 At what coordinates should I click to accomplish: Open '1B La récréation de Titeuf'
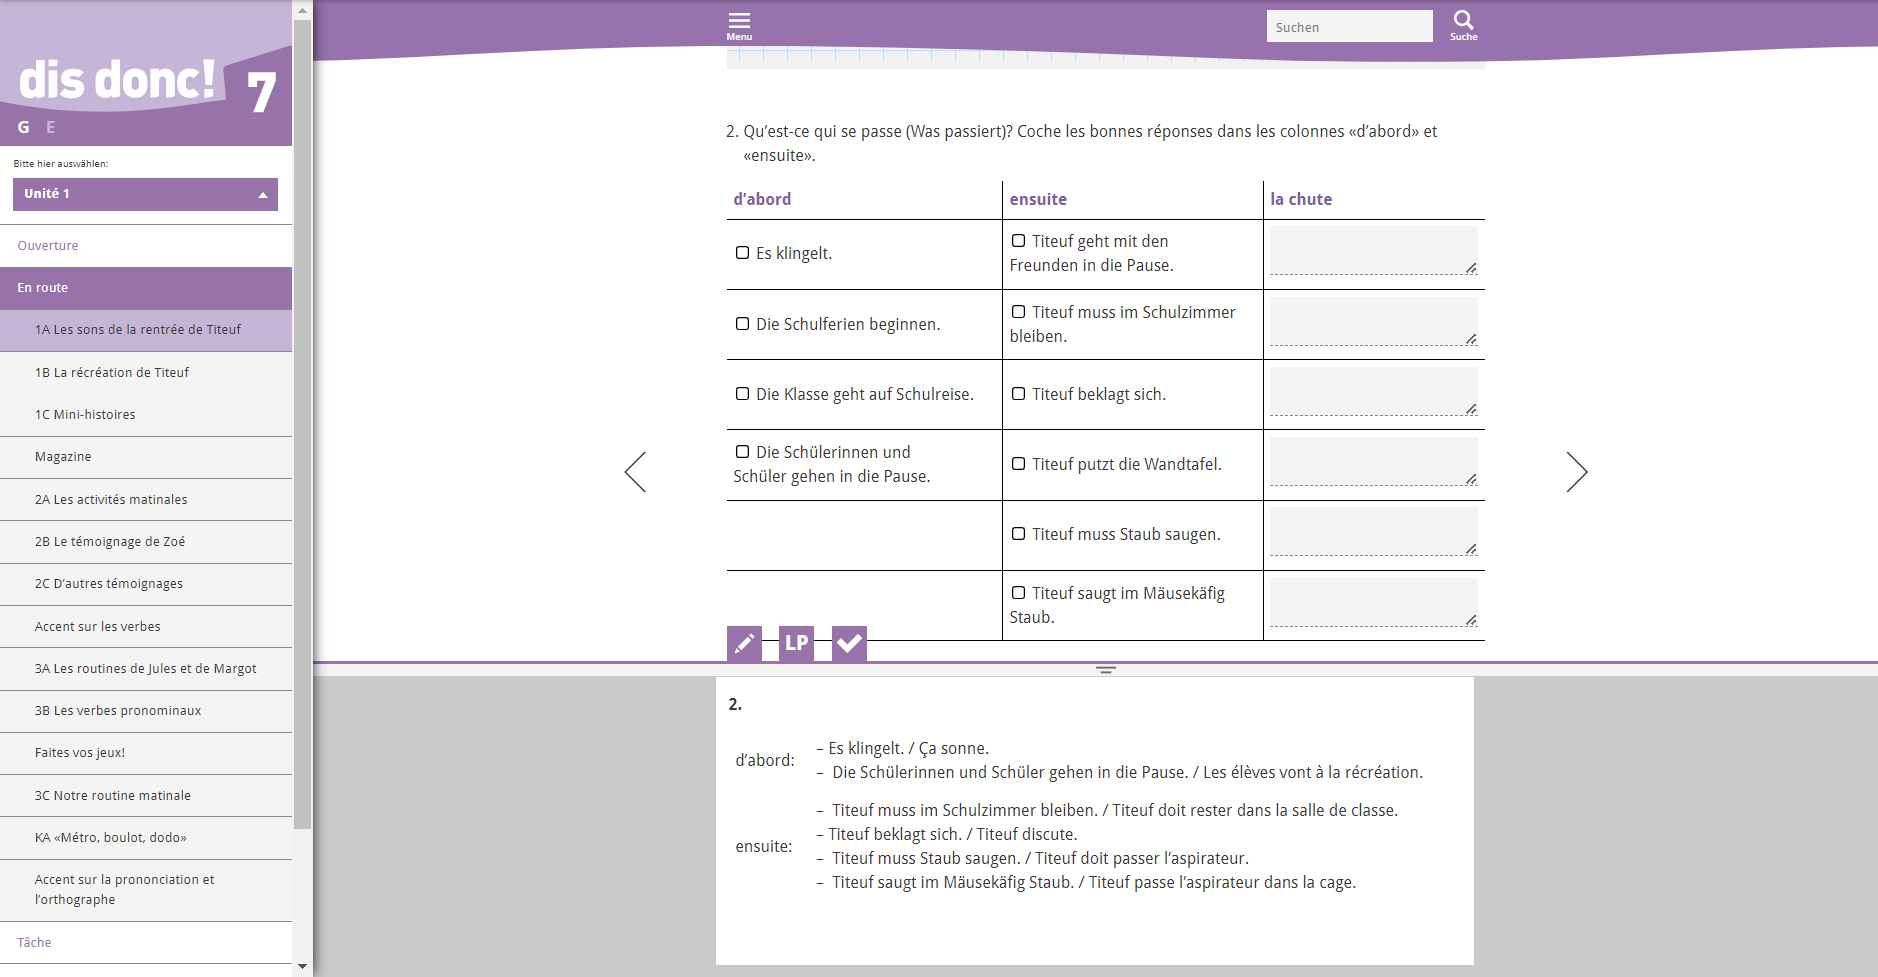pyautogui.click(x=112, y=372)
